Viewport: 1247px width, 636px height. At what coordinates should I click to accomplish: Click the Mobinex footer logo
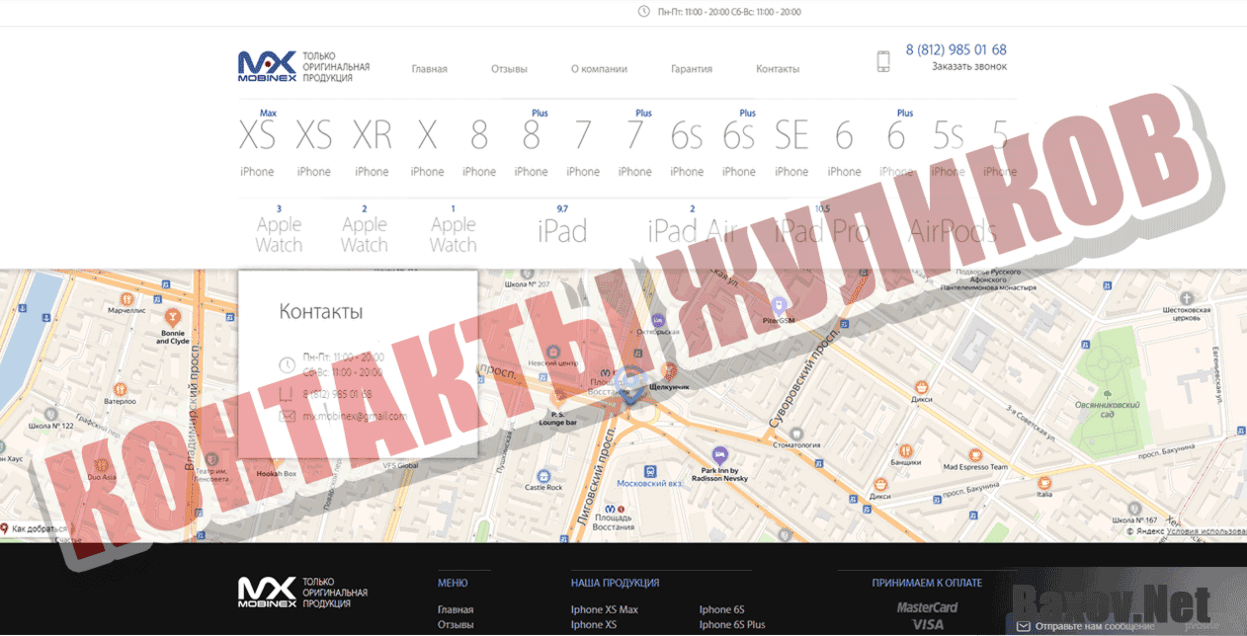pos(267,592)
